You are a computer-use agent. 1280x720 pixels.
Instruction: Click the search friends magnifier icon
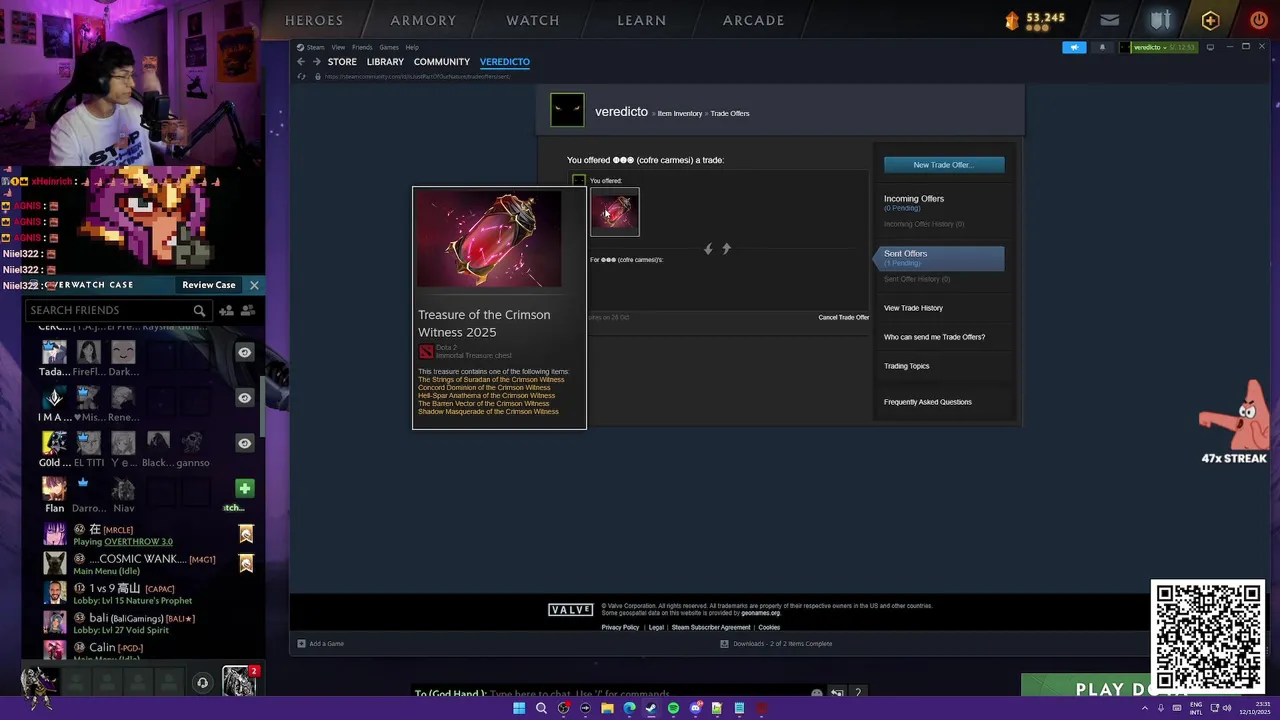pos(199,310)
